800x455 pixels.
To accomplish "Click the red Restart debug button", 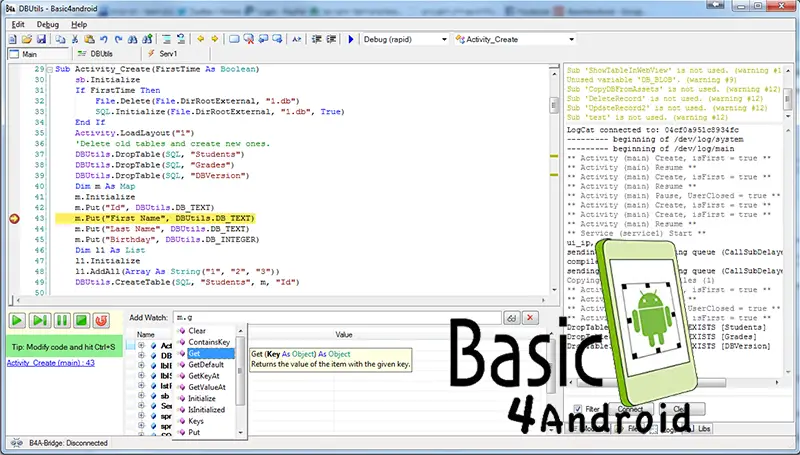I will 101,320.
